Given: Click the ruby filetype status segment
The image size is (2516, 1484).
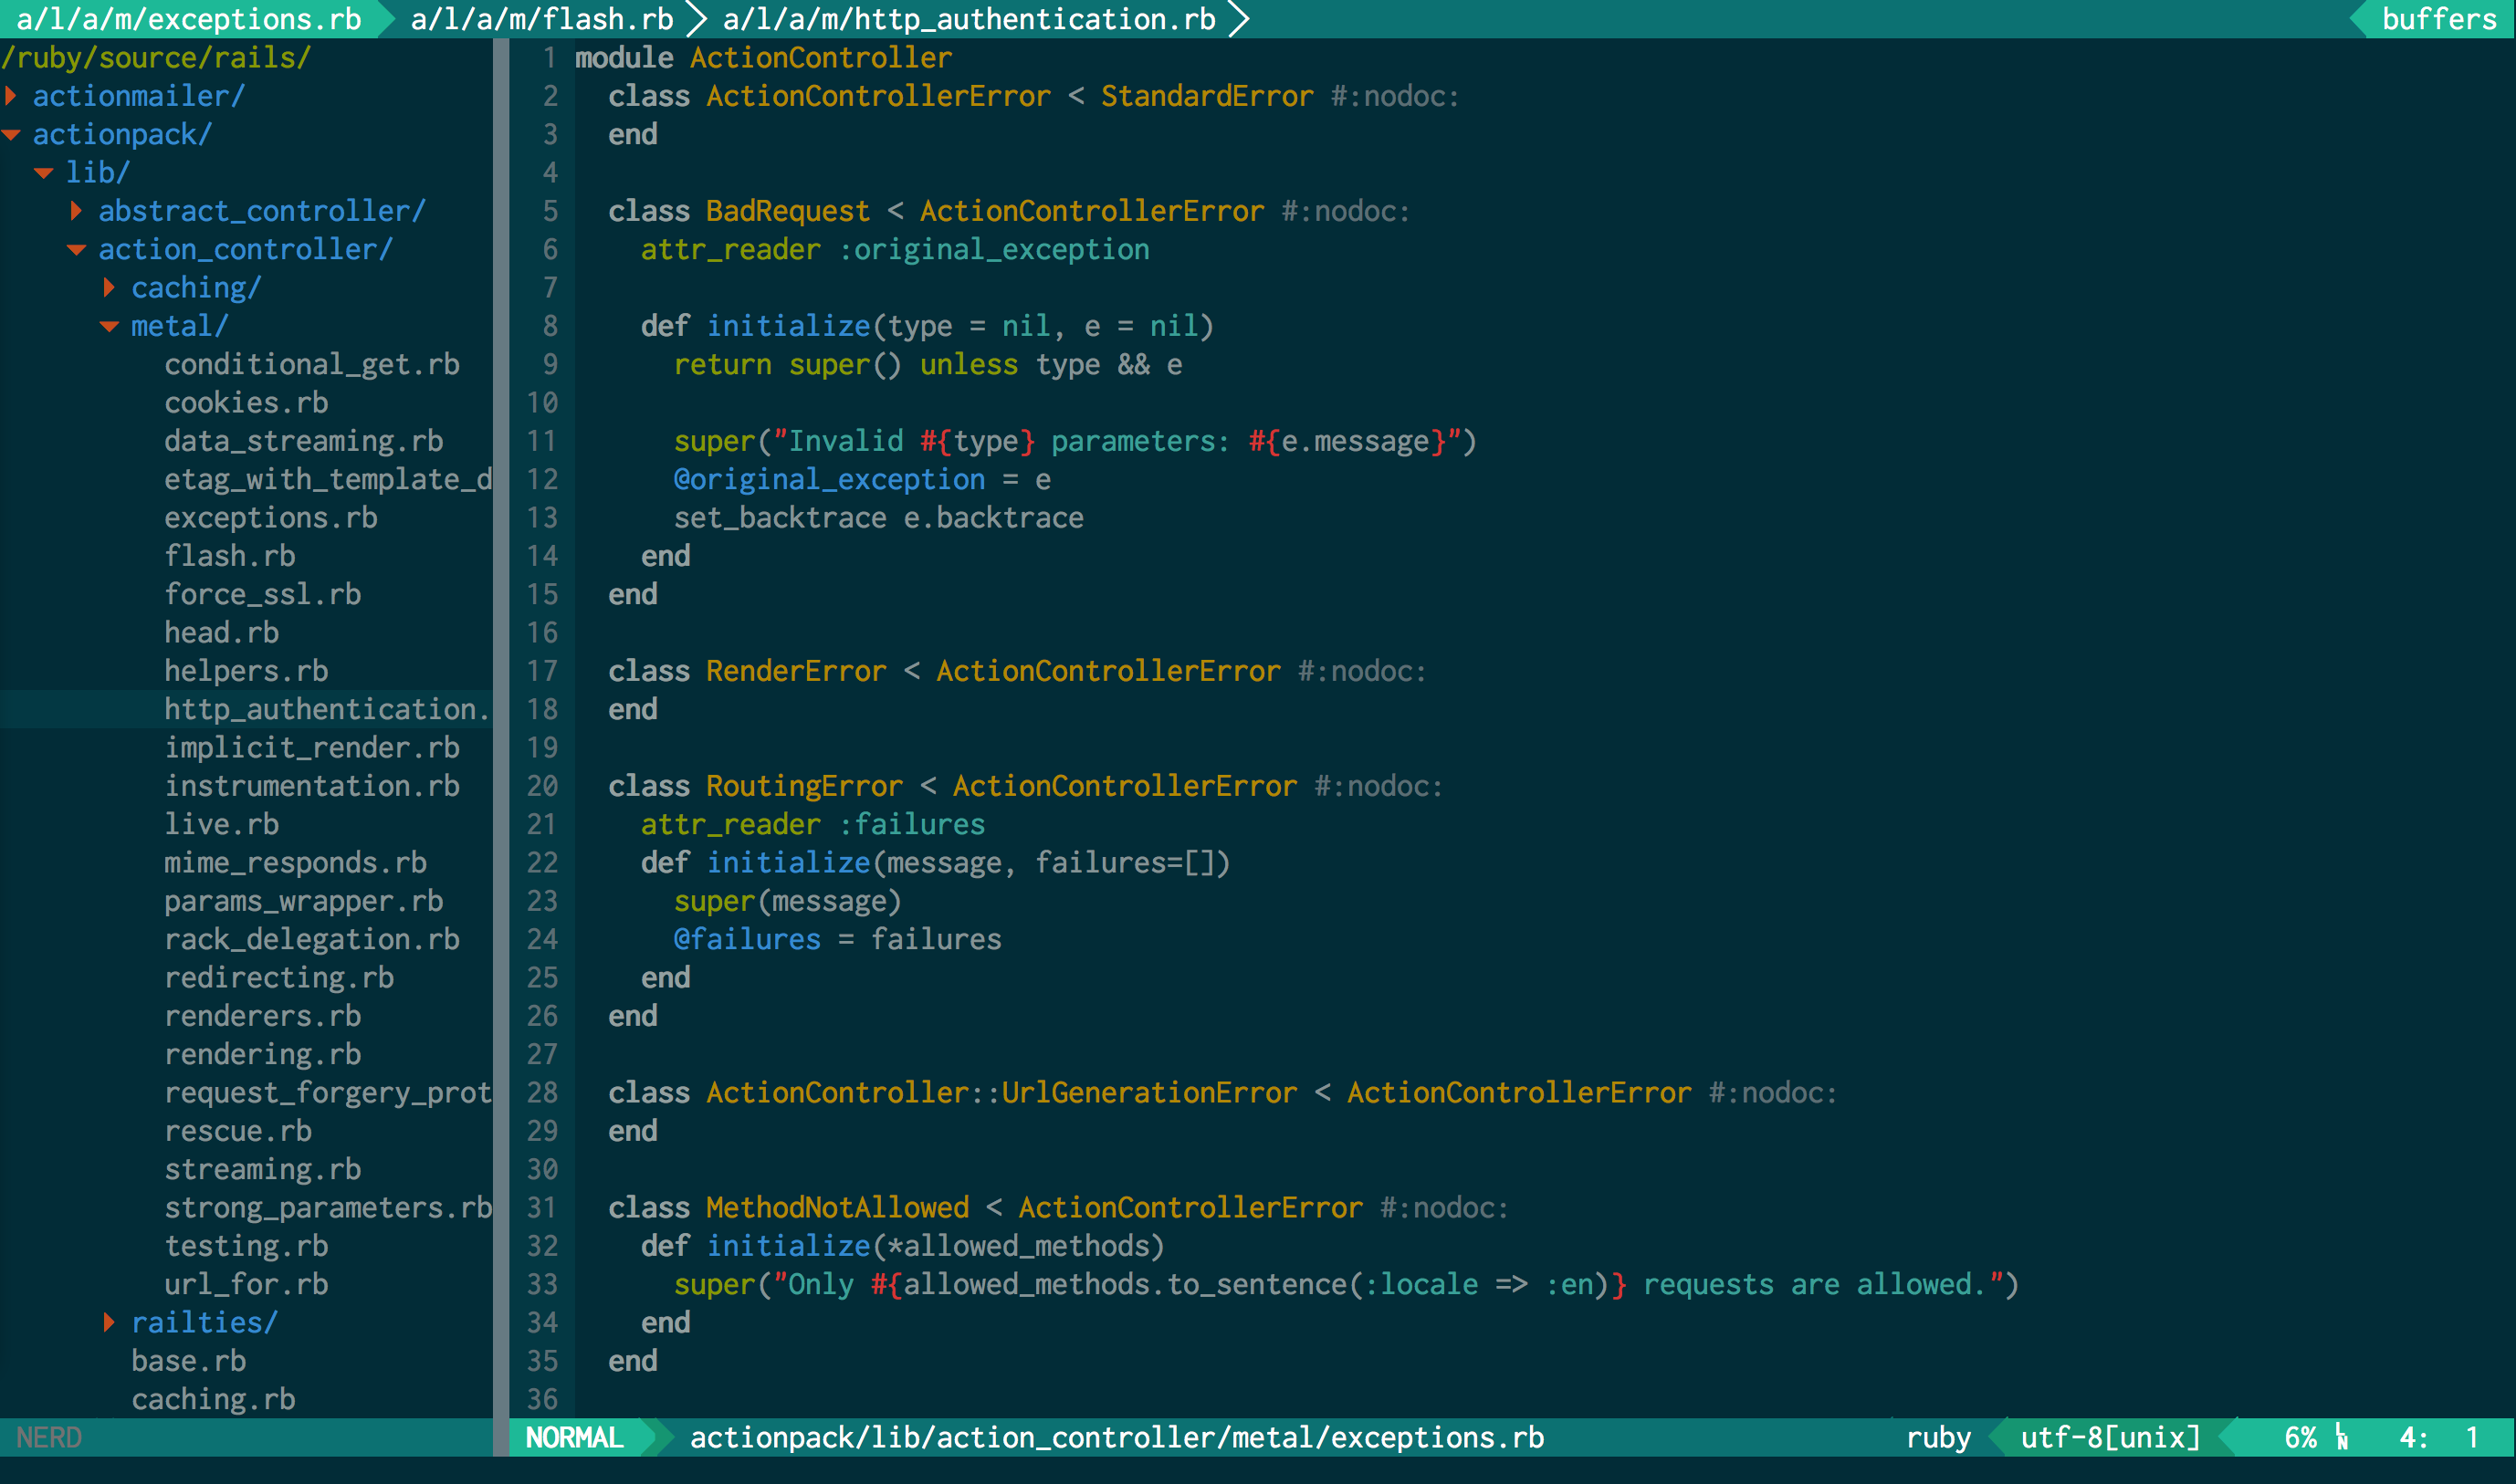Looking at the screenshot, I should coord(1937,1438).
